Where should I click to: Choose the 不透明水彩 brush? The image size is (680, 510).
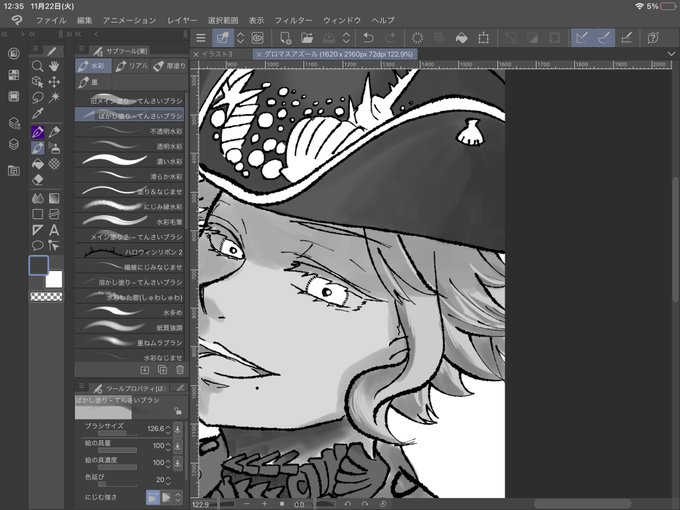129,131
